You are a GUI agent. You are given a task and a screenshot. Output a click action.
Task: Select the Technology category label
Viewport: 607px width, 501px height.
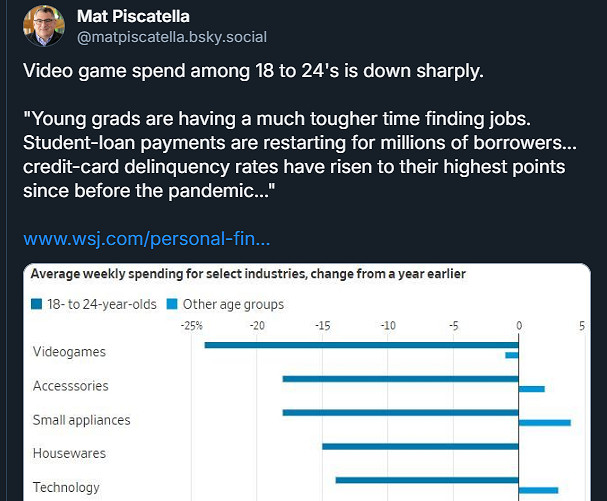[66, 487]
